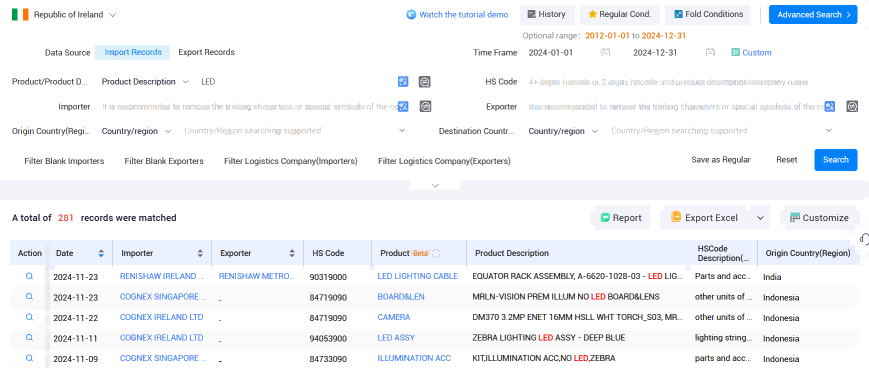View details for the CAMERA row
This screenshot has width=869, height=368.
pyautogui.click(x=29, y=317)
